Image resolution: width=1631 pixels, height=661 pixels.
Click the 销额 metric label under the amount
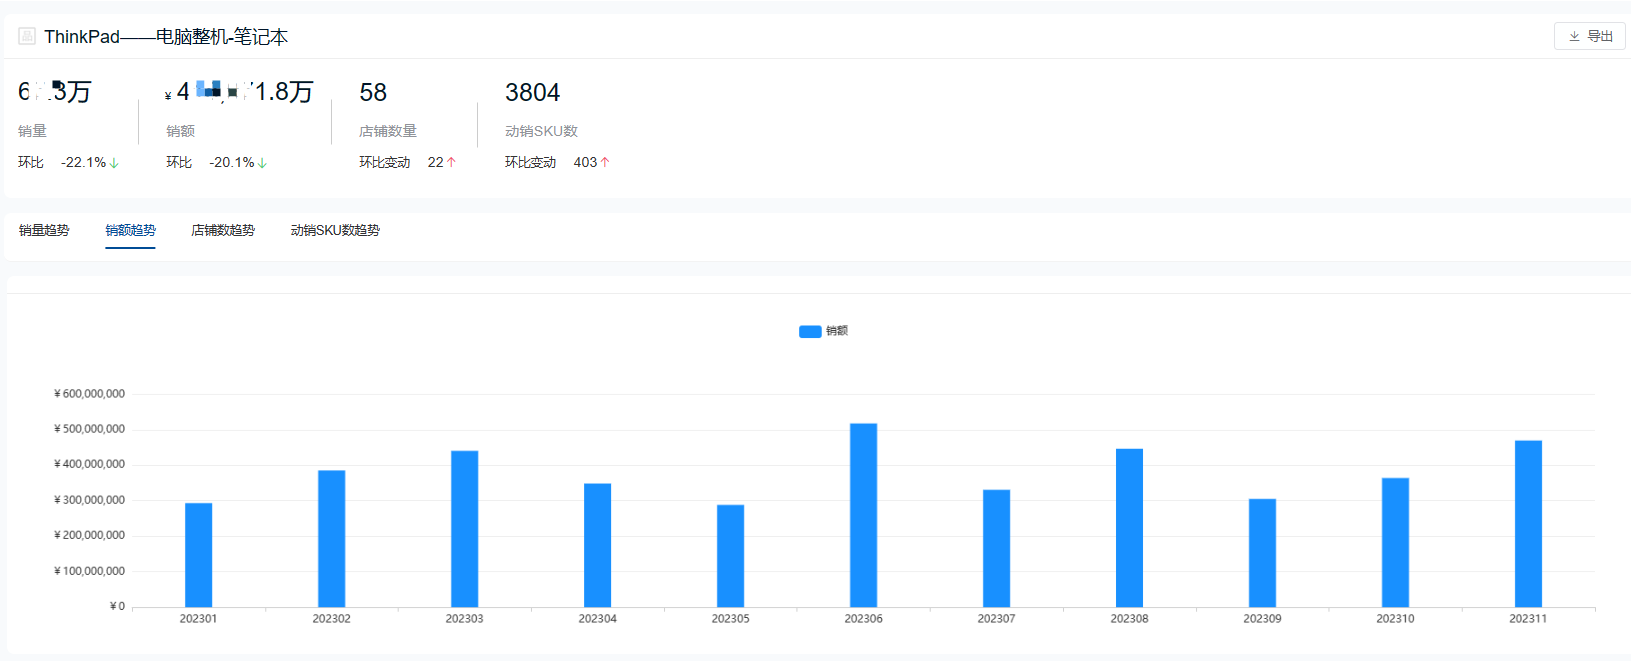click(x=180, y=131)
